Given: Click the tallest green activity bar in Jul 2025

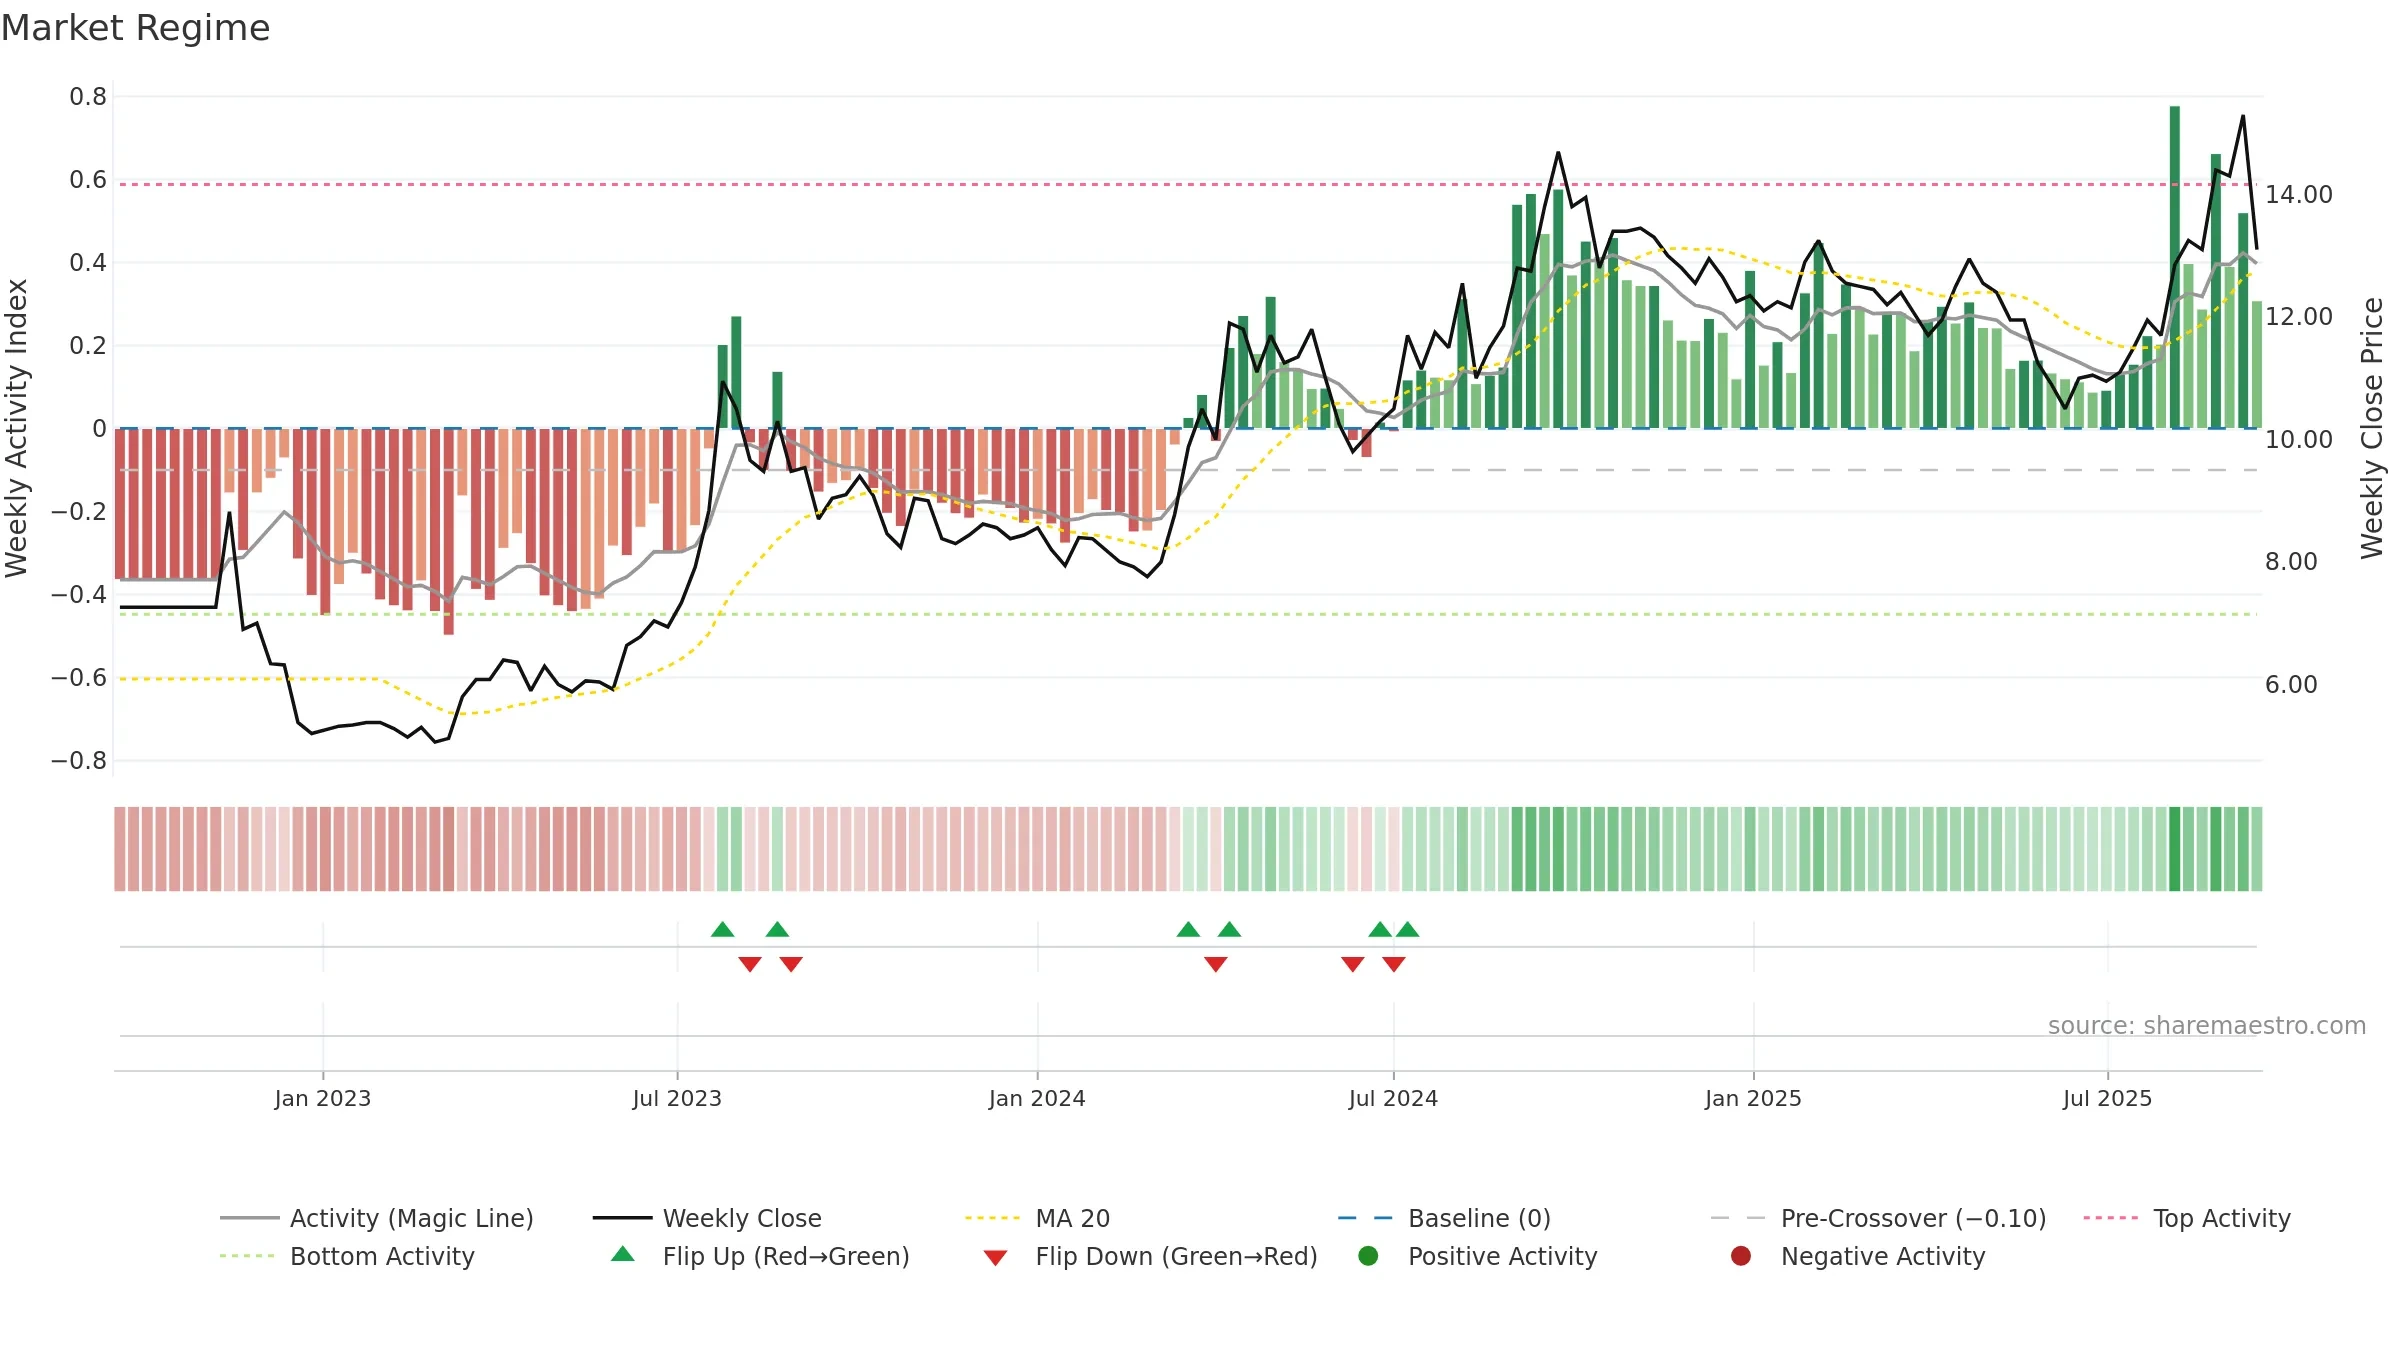Looking at the screenshot, I should pyautogui.click(x=2175, y=267).
